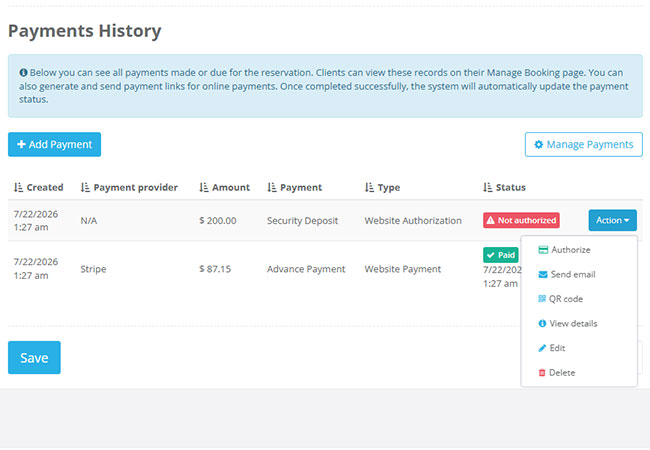This screenshot has width=650, height=450.
Task: Click the envelope icon beside Send email
Action: pos(543,274)
